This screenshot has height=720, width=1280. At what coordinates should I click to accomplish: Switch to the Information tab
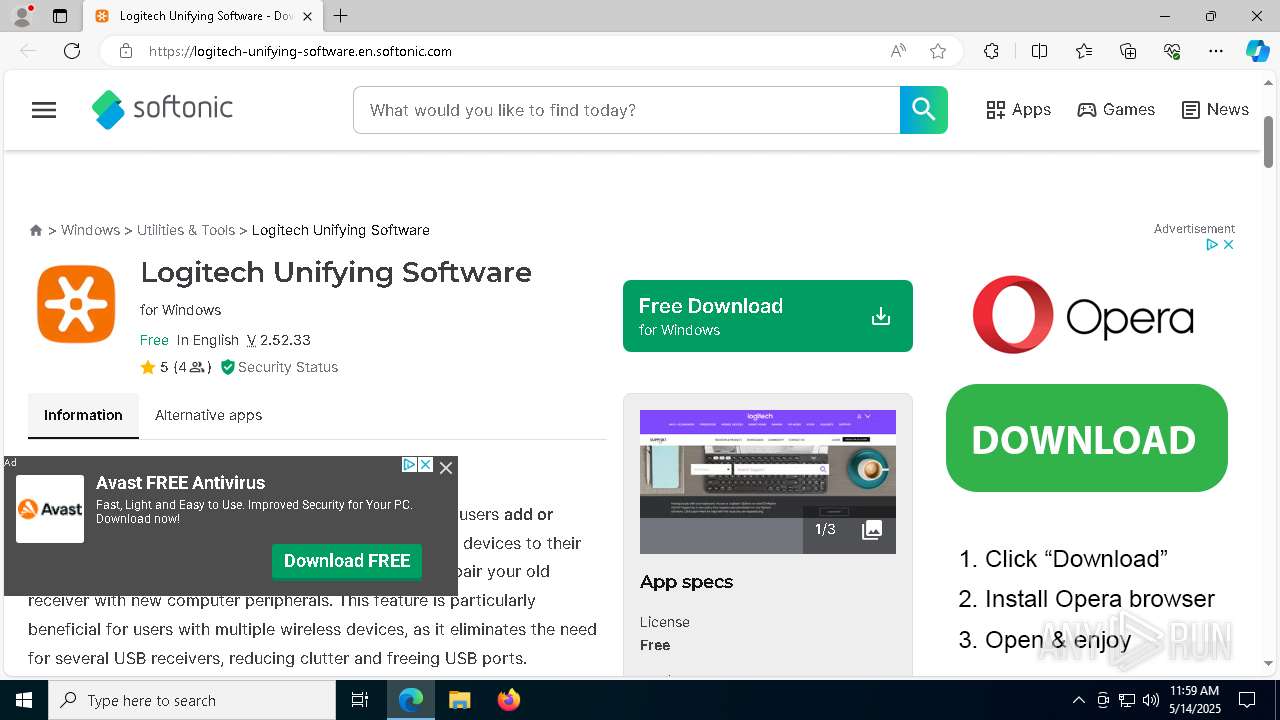click(83, 415)
